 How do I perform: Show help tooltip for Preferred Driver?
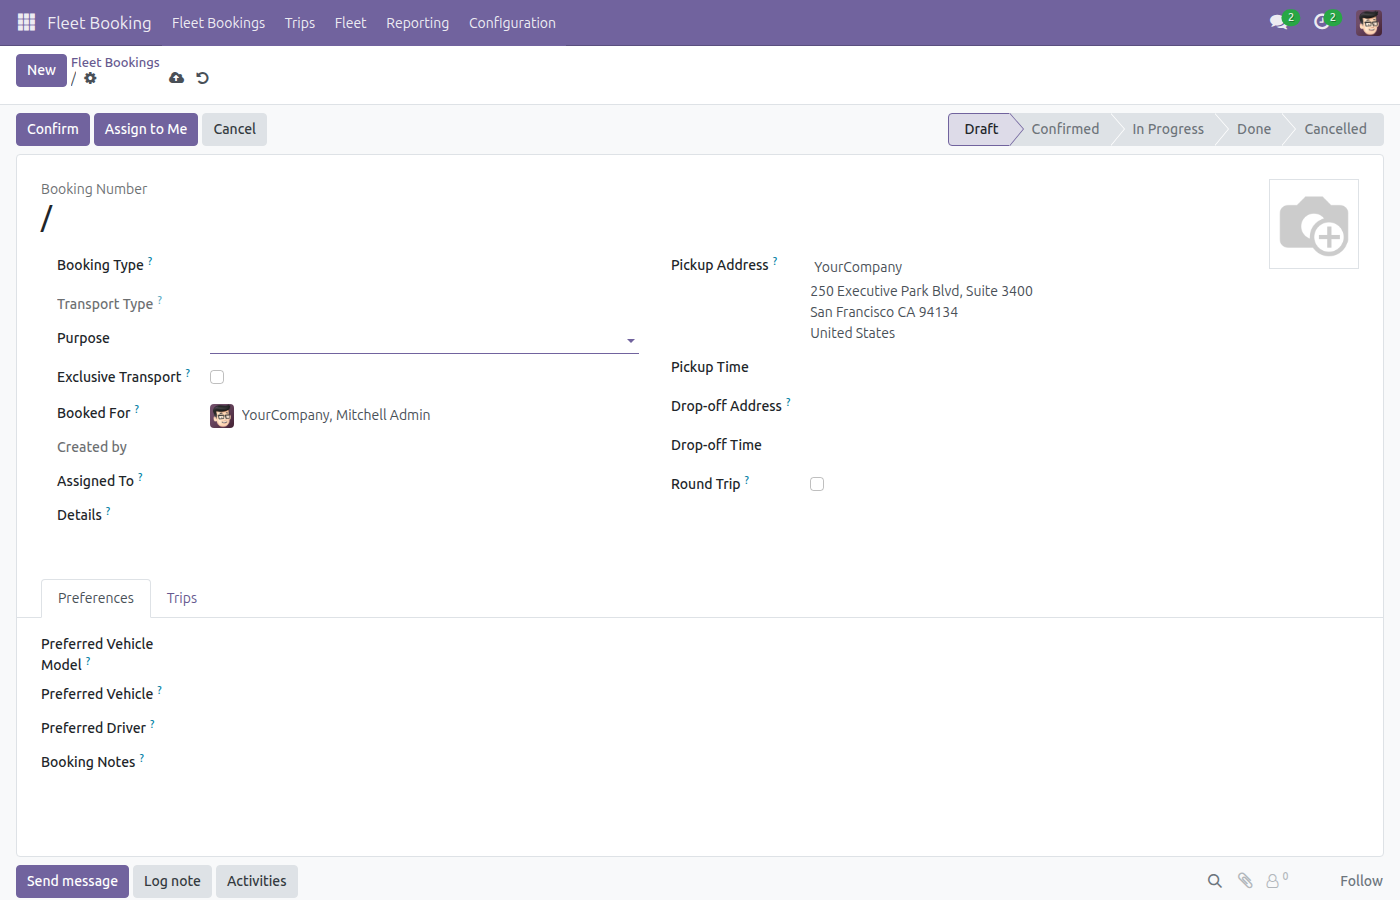(x=152, y=724)
